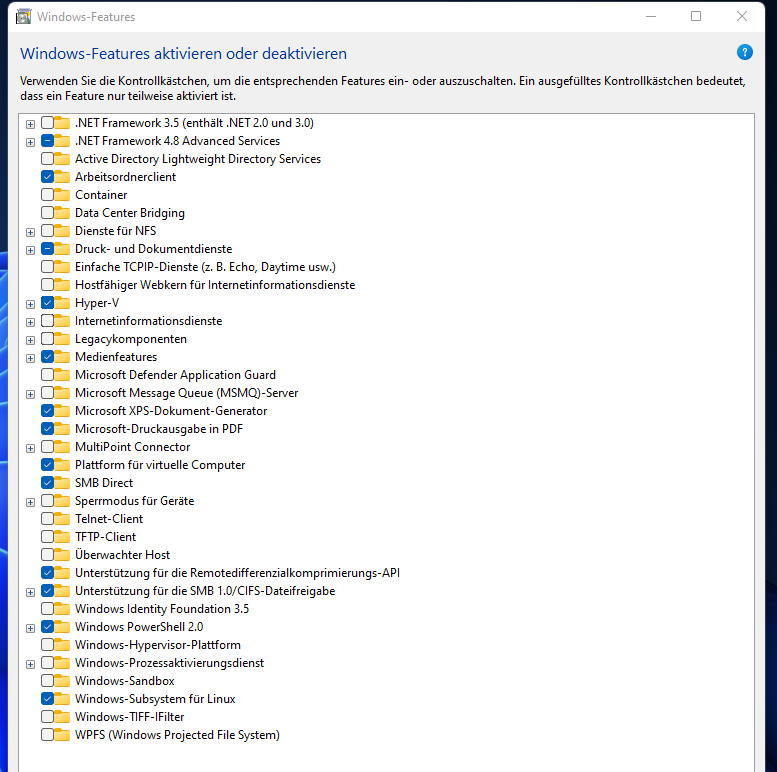This screenshot has height=772, width=777.
Task: Click the folder icon beside Legacykomponenten
Action: click(x=62, y=339)
